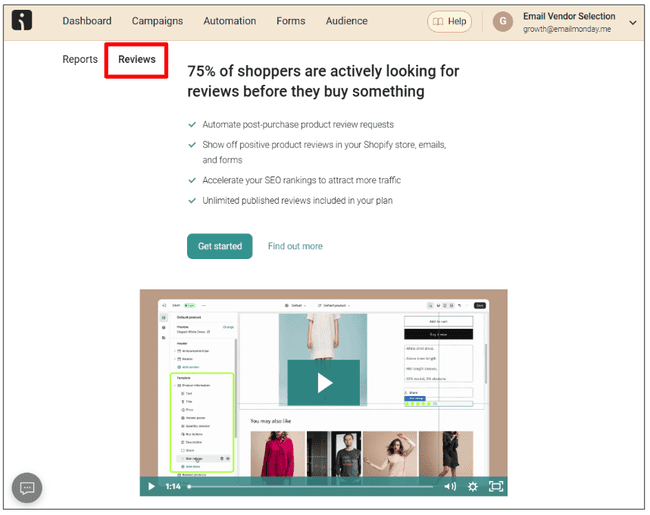
Task: Enter fullscreen video mode
Action: point(496,486)
